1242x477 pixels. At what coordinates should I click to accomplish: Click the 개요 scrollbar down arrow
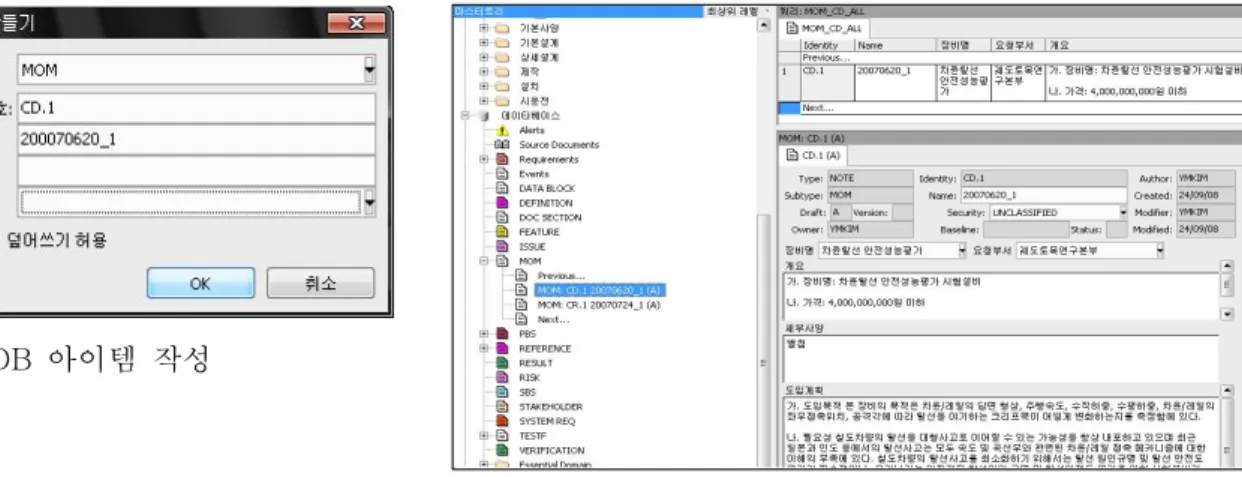coord(1227,313)
